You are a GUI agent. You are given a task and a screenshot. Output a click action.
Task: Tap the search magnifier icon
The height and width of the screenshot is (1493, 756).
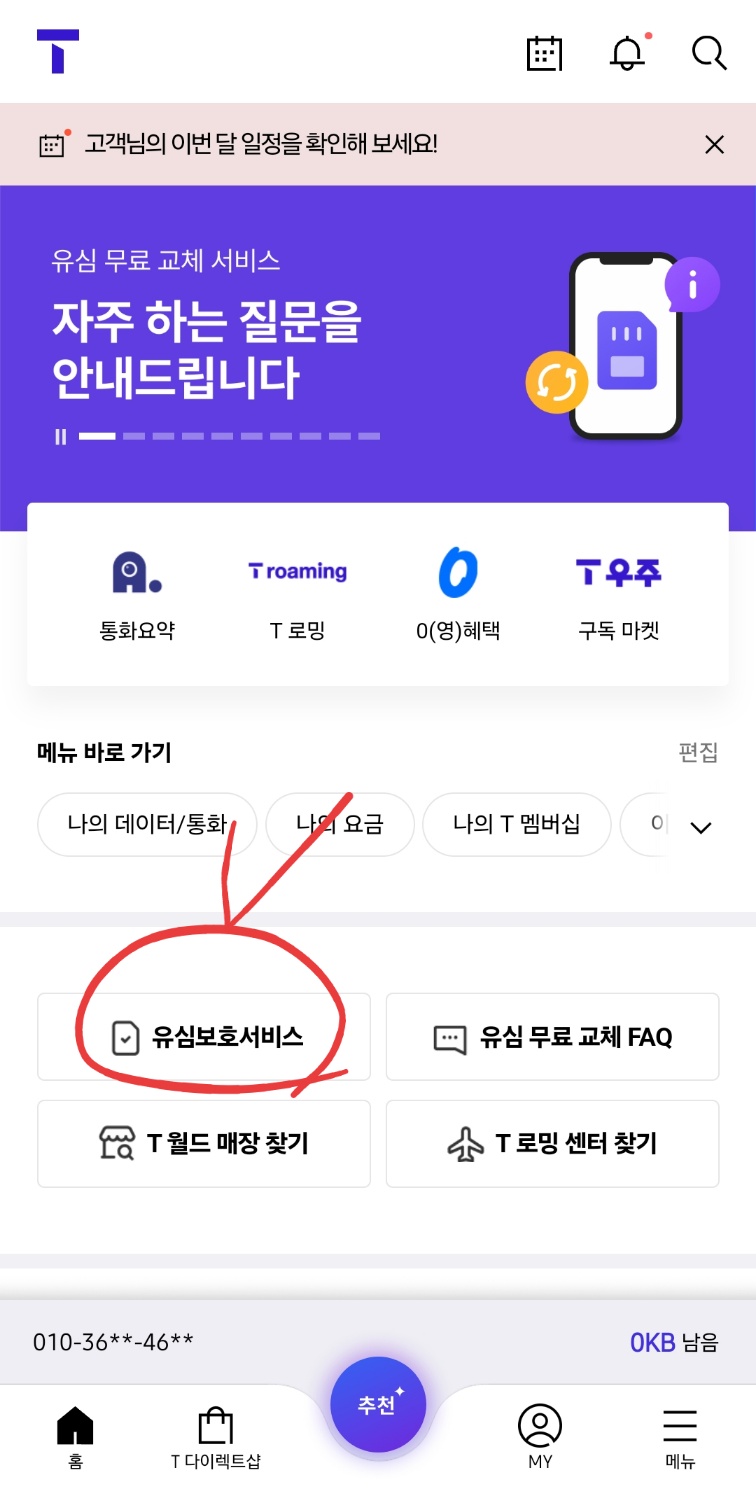tap(709, 53)
